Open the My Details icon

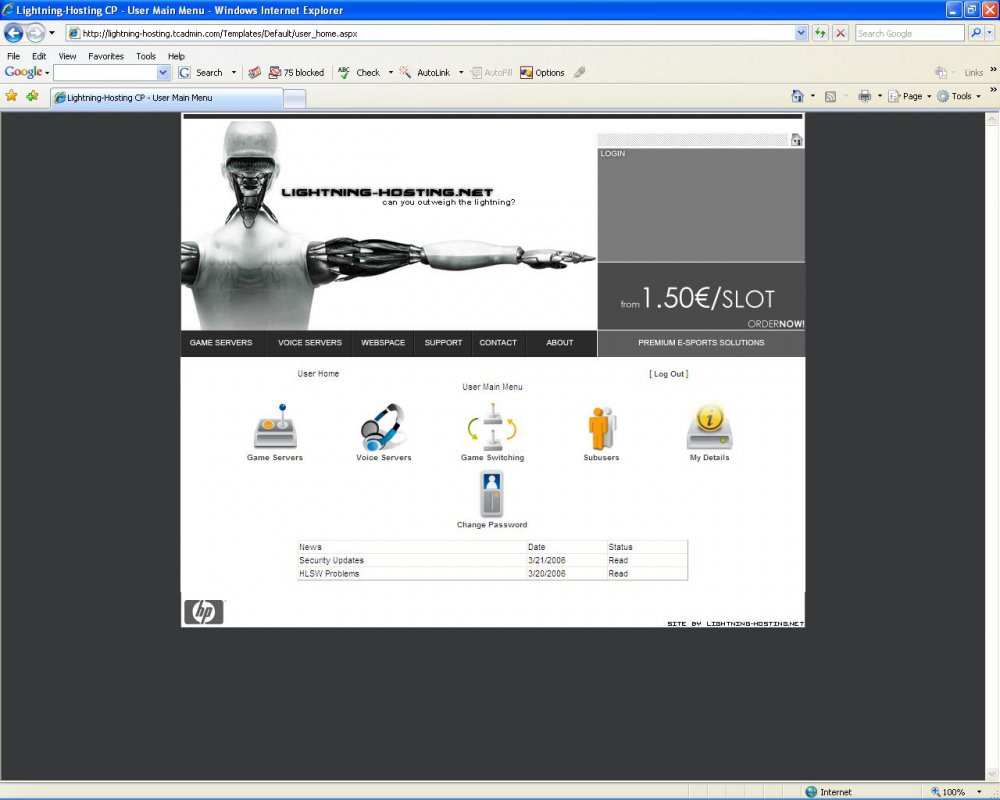coord(709,428)
